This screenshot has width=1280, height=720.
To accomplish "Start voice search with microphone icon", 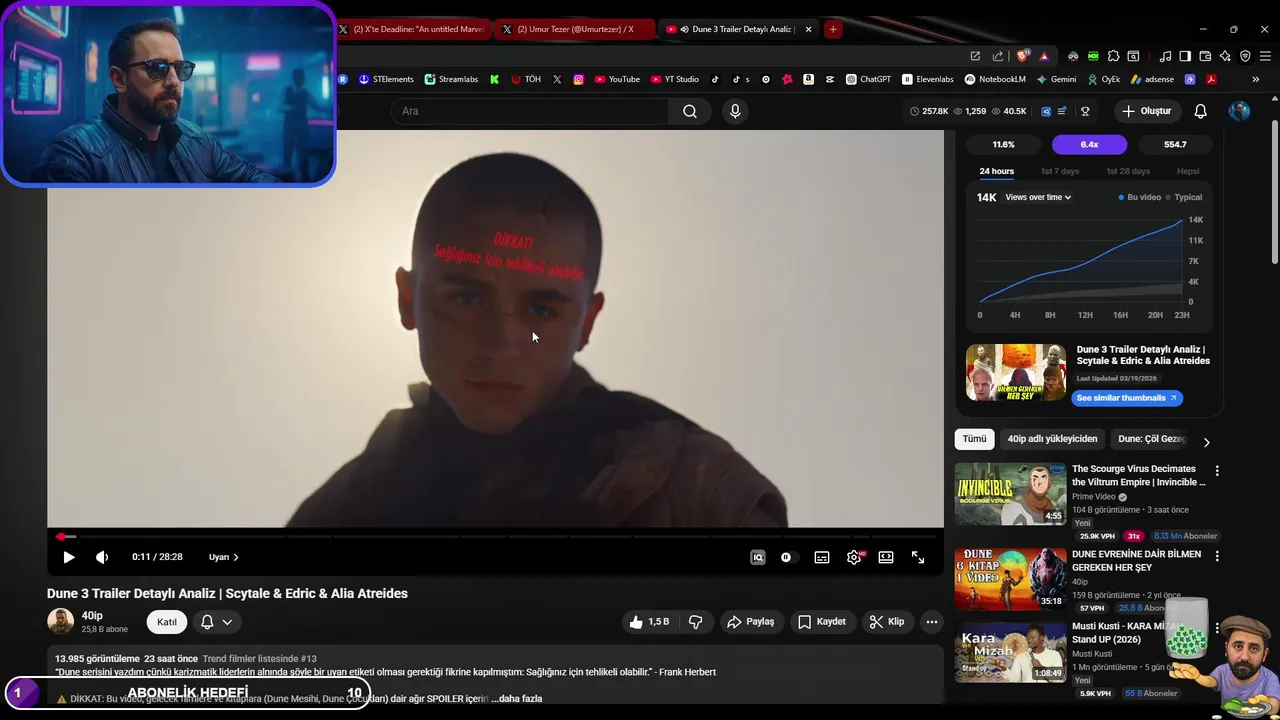I will pyautogui.click(x=735, y=111).
